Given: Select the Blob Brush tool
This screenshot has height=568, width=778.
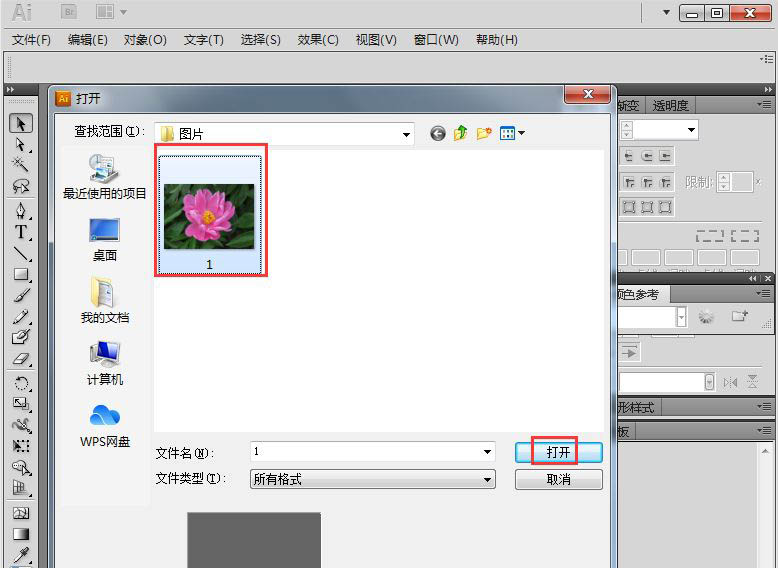Looking at the screenshot, I should pyautogui.click(x=21, y=337).
